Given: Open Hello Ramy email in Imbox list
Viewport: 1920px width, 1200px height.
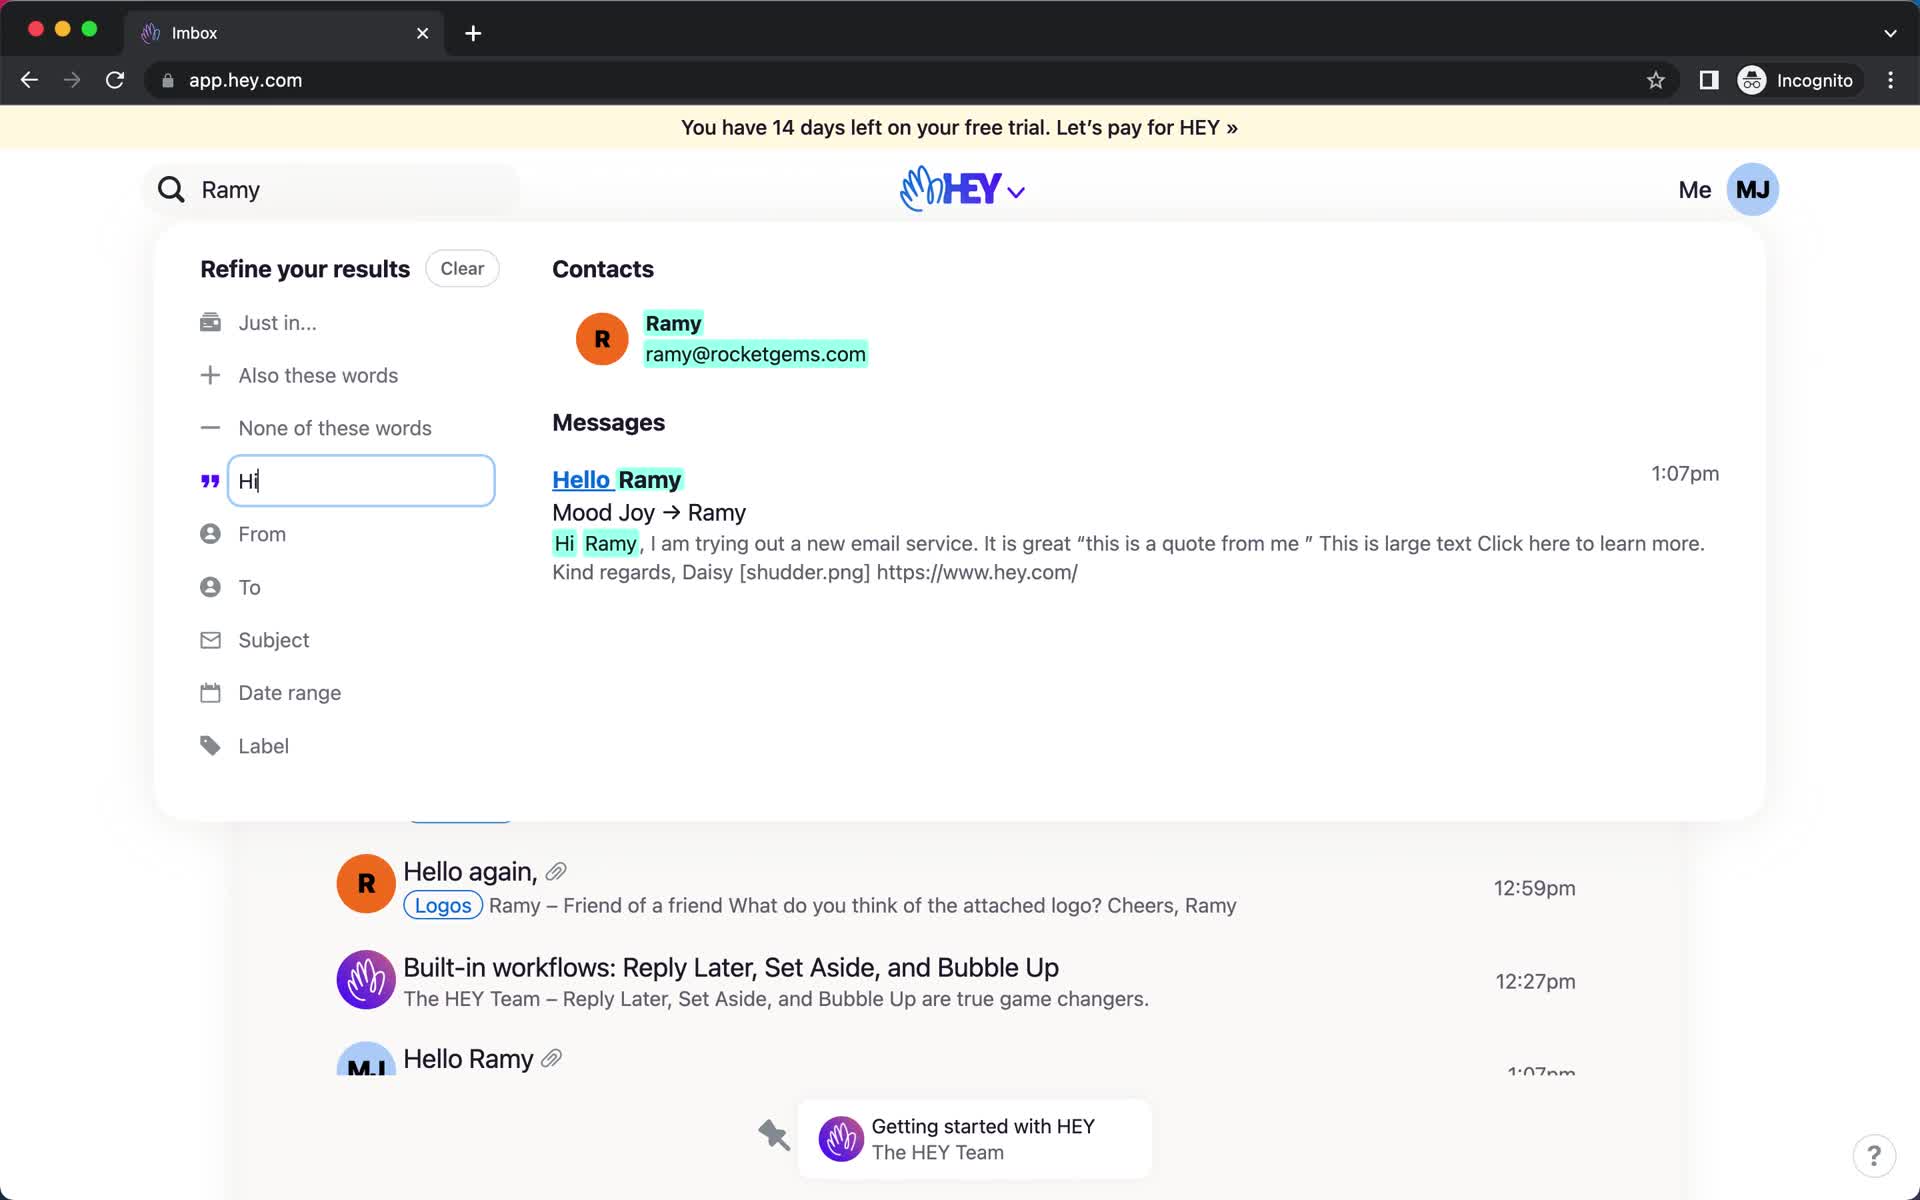Looking at the screenshot, I should (x=468, y=1059).
